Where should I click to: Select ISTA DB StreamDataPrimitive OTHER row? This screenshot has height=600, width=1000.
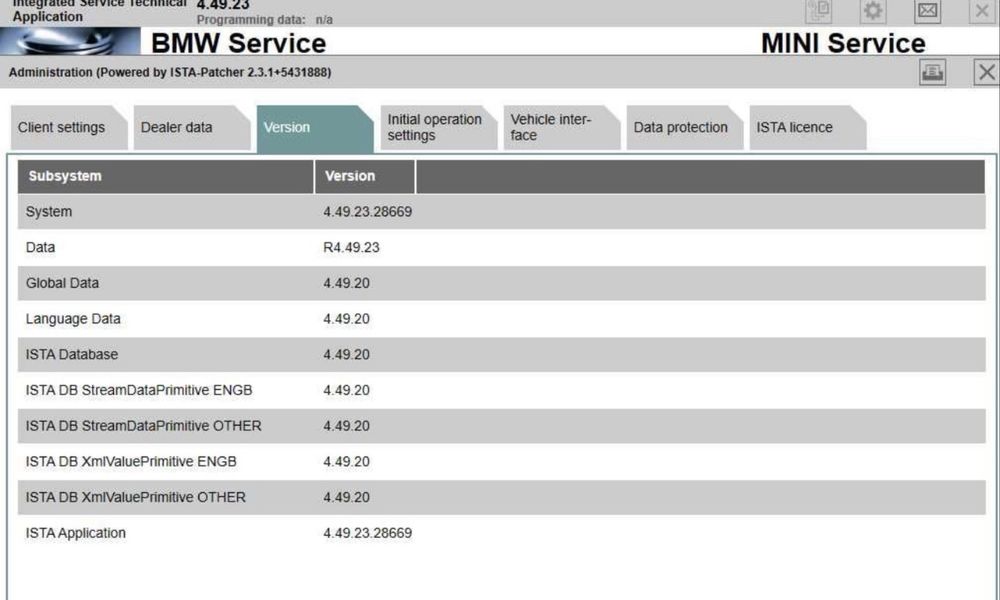point(501,426)
